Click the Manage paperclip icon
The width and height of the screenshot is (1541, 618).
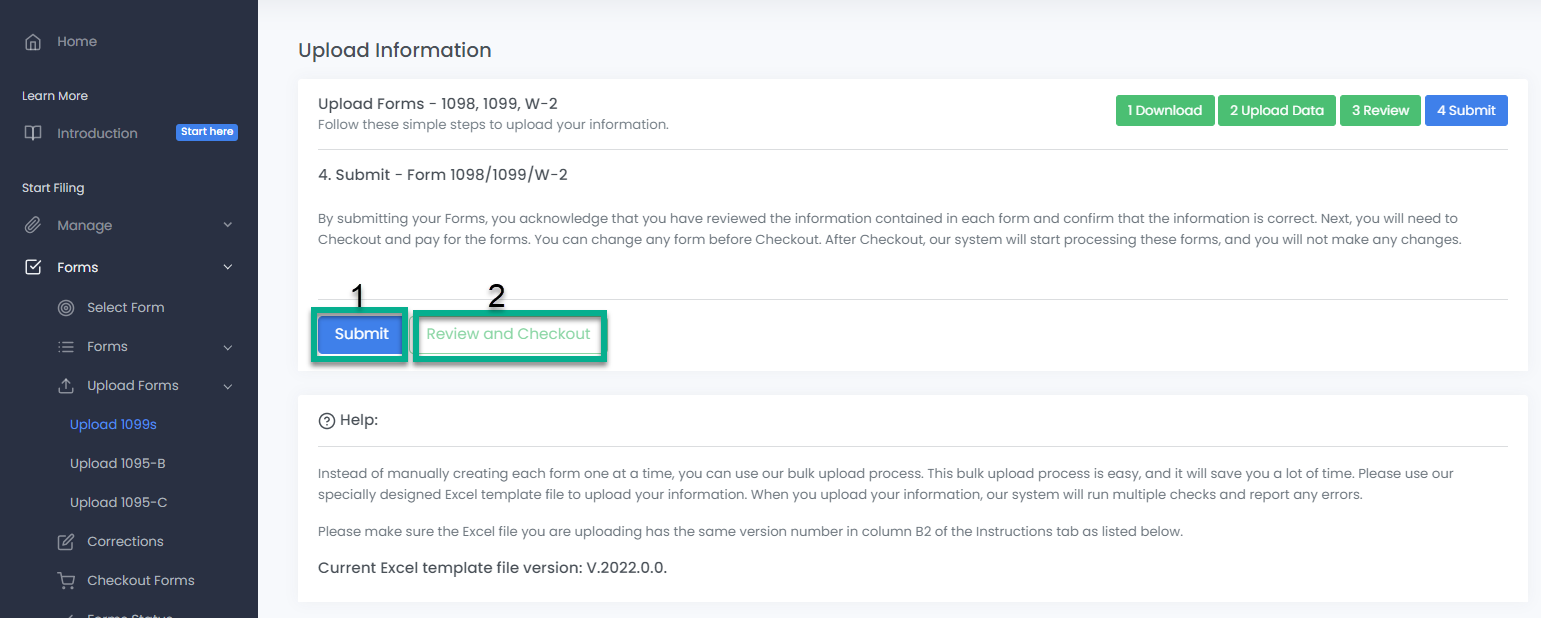coord(33,226)
